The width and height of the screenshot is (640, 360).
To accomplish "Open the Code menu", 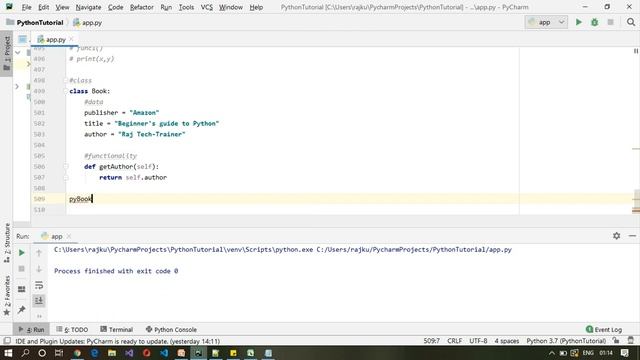I will click(x=116, y=7).
